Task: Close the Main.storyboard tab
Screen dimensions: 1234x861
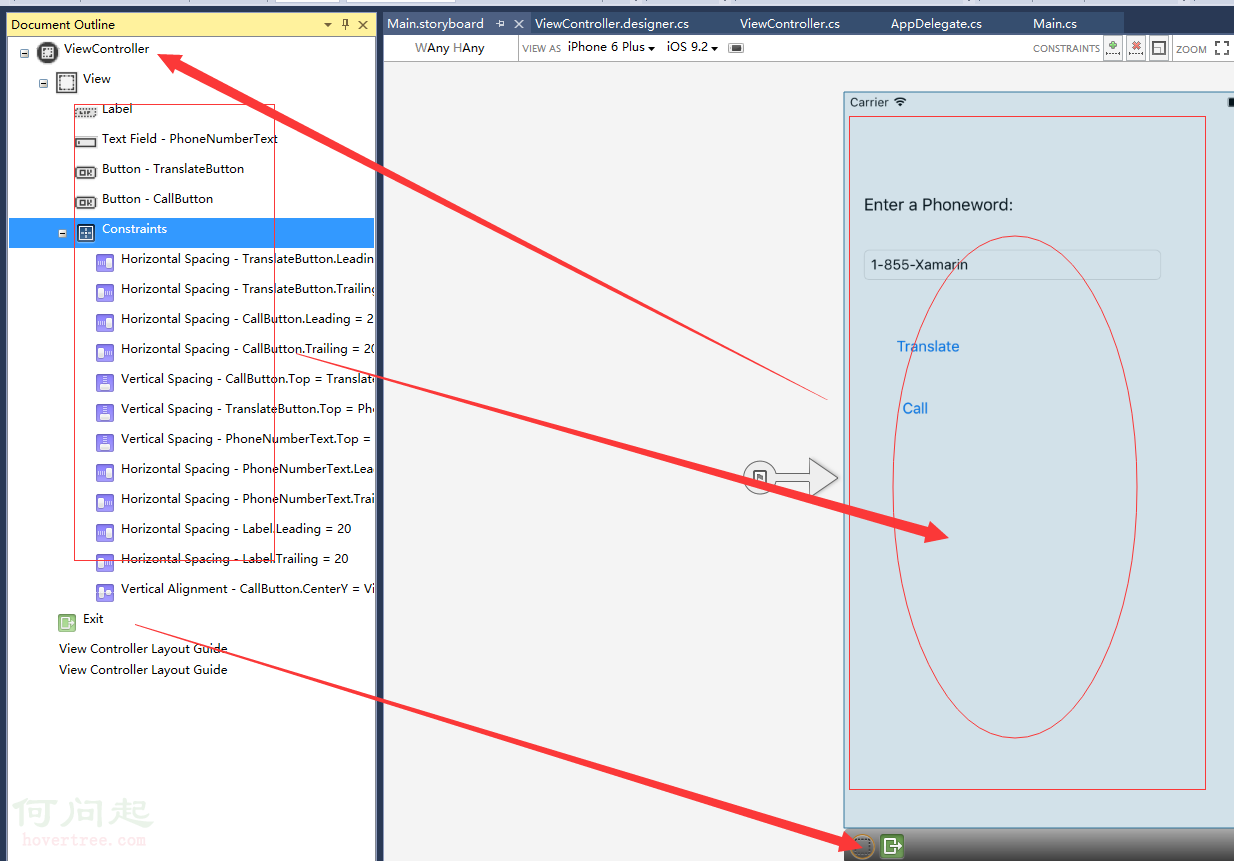Action: pos(518,24)
